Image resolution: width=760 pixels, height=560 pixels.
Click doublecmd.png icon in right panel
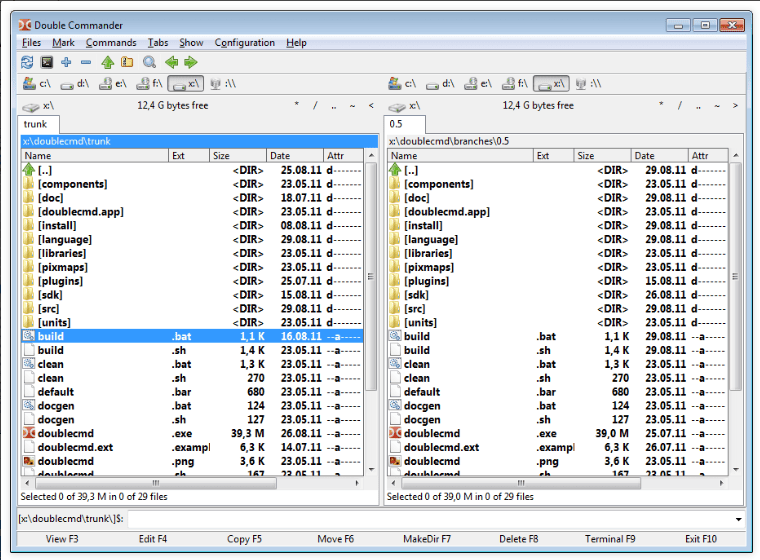pyautogui.click(x=396, y=461)
